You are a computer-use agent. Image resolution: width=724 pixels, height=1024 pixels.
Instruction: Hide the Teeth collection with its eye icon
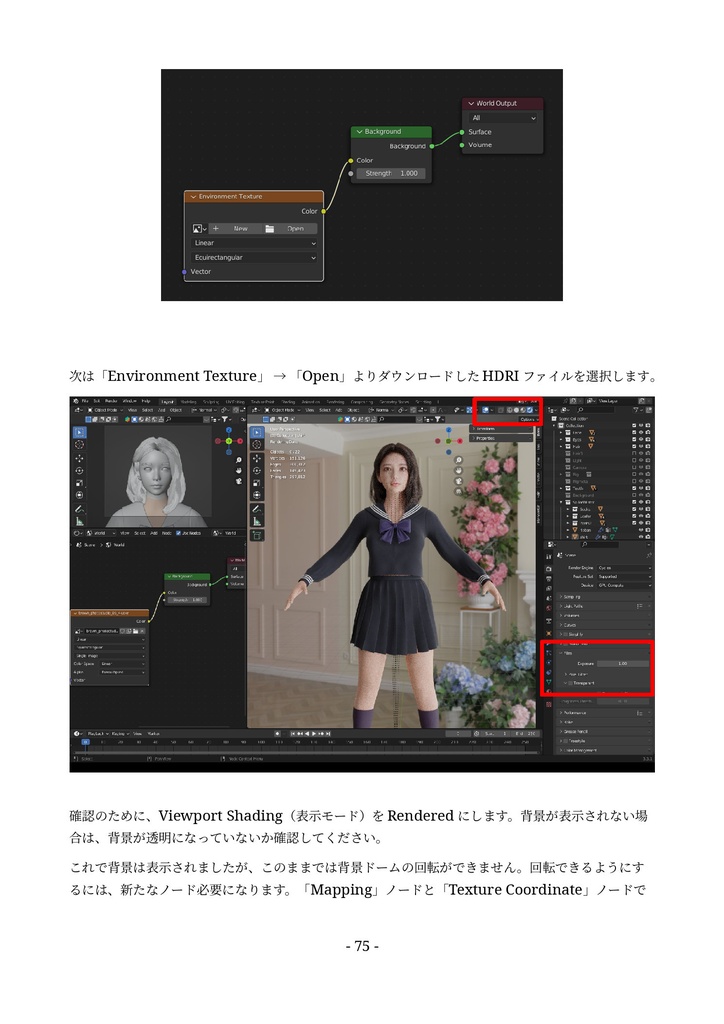[640, 488]
